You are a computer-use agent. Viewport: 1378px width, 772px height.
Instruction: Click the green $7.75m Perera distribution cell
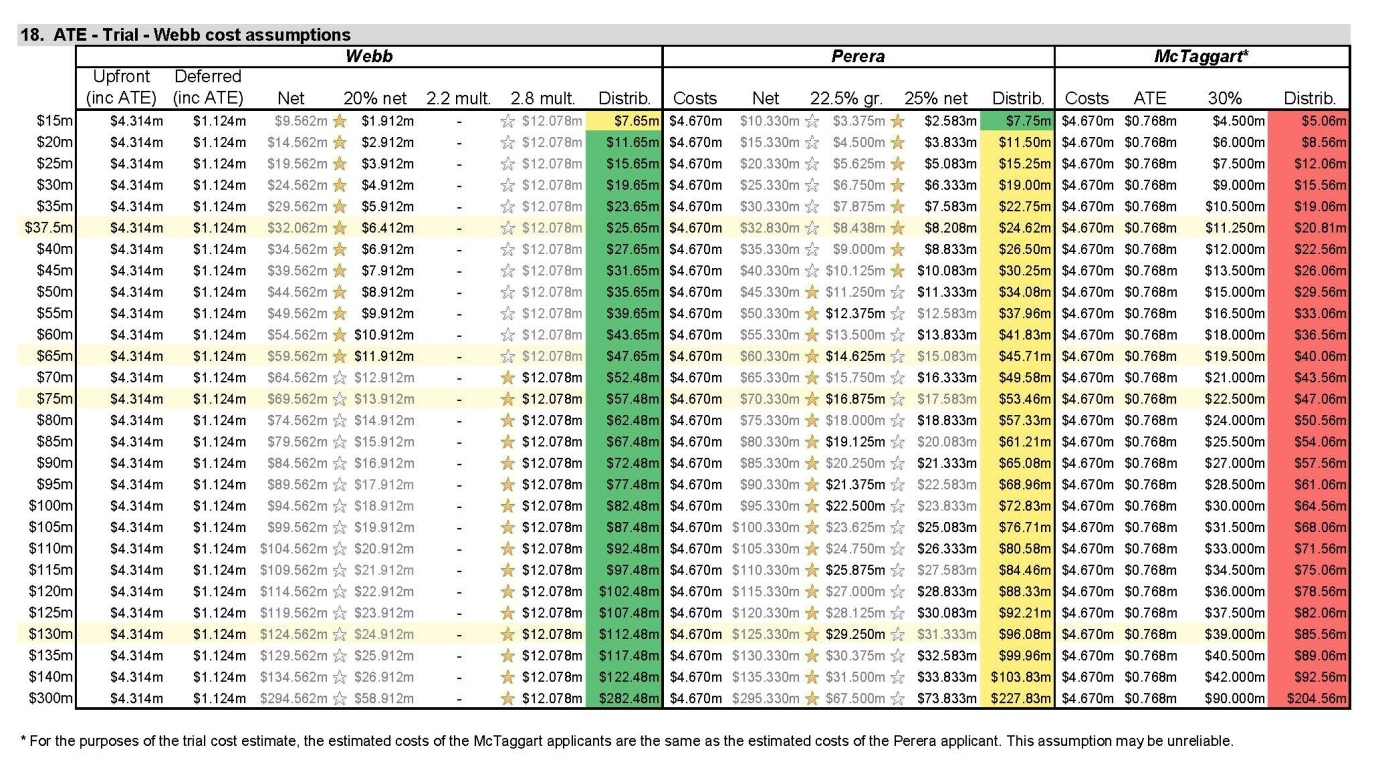[1018, 120]
